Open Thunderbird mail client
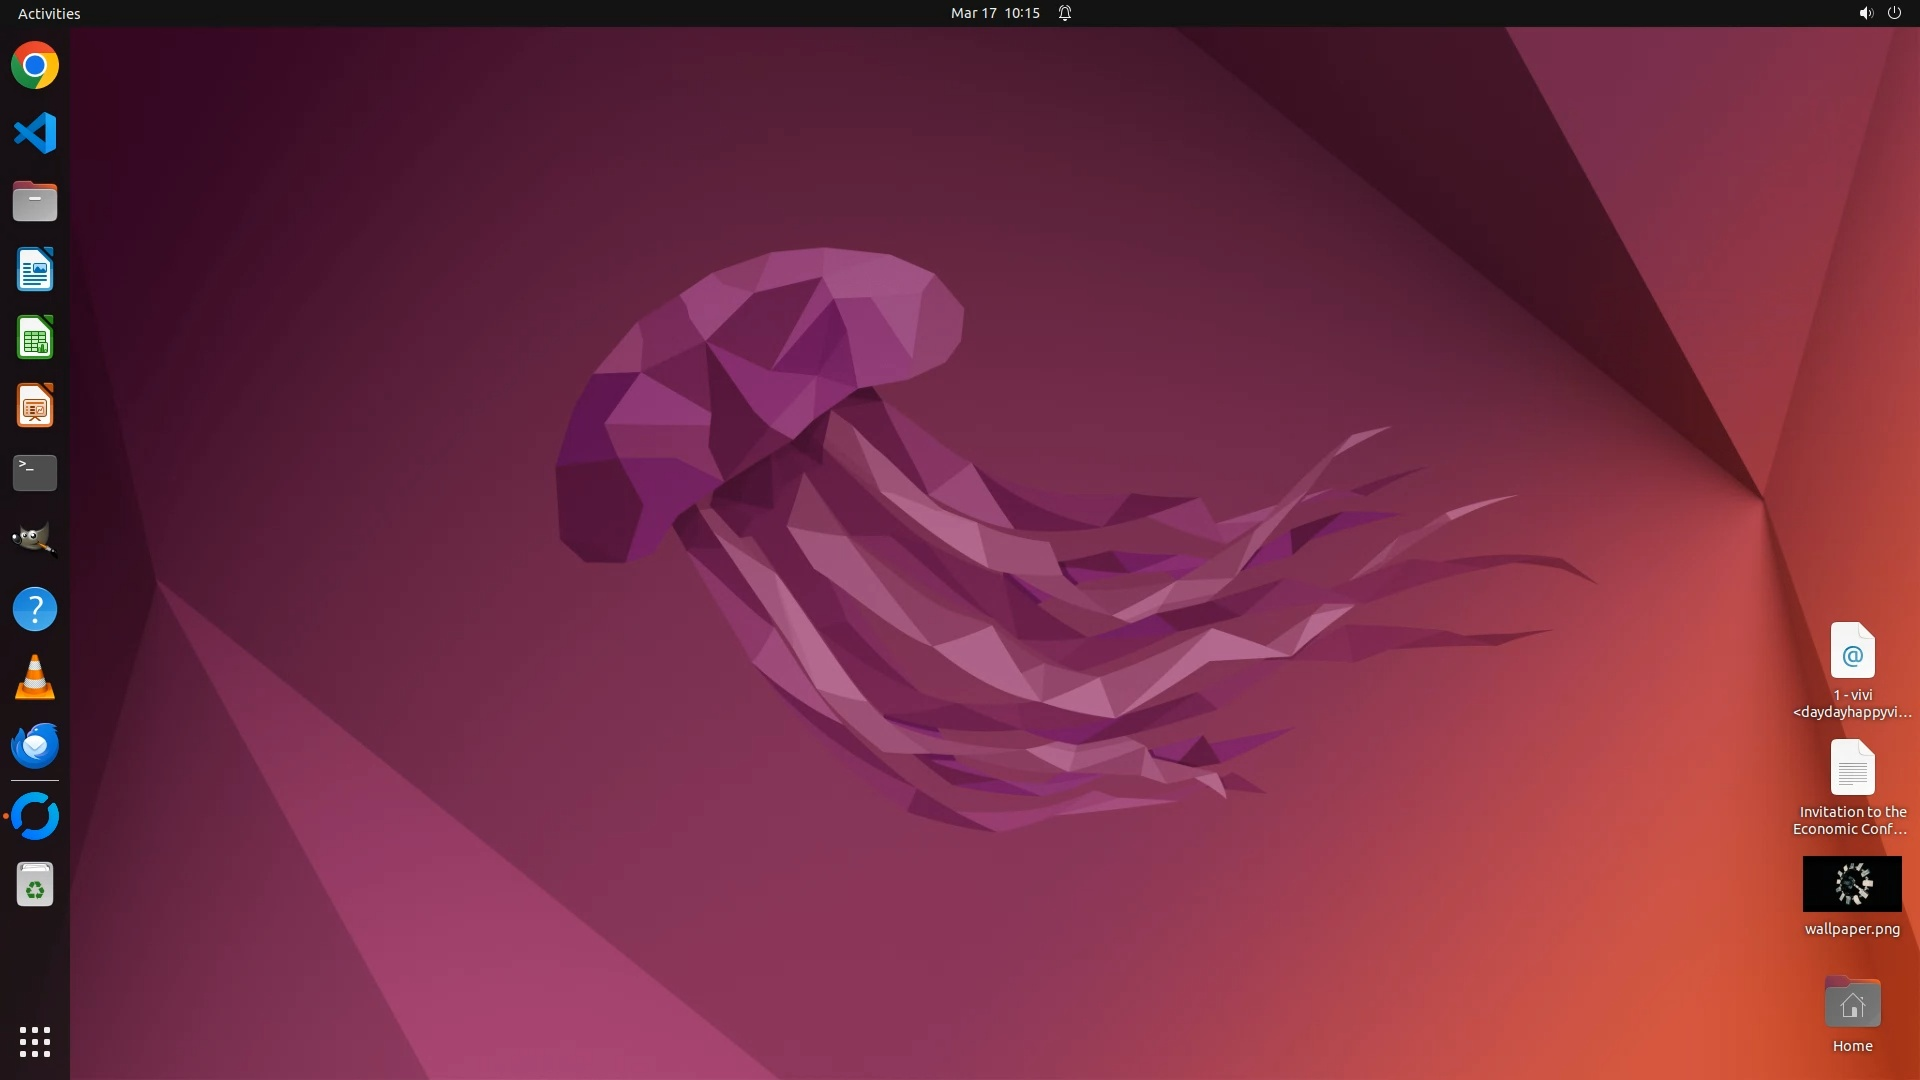Viewport: 1920px width, 1080px height. point(35,746)
